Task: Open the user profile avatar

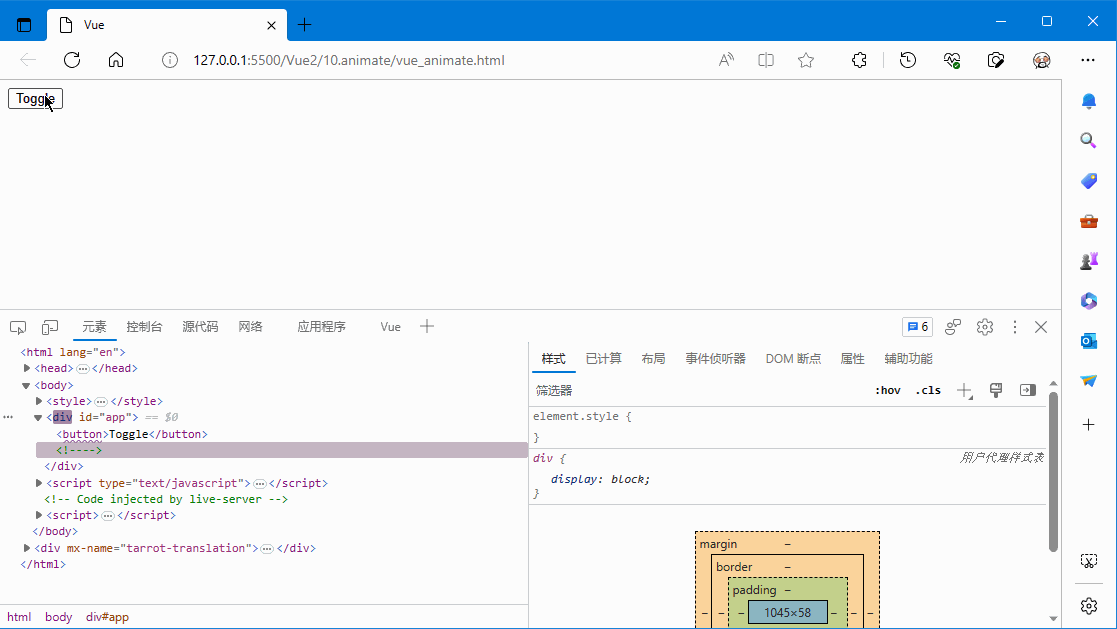Action: 1041,60
